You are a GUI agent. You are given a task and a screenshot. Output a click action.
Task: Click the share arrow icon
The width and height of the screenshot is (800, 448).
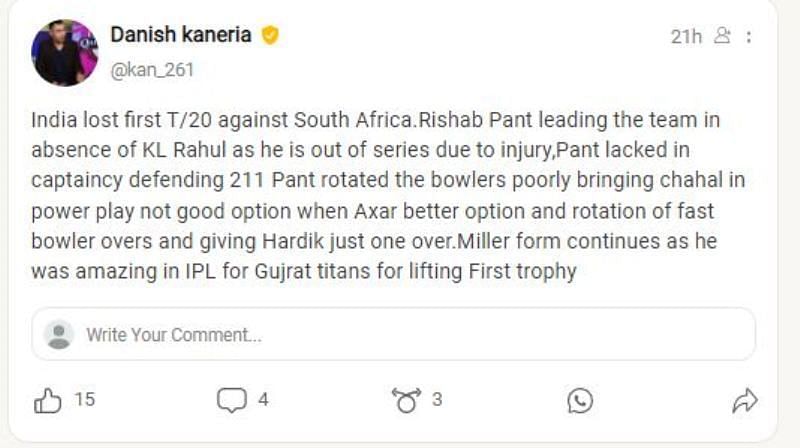pyautogui.click(x=744, y=401)
